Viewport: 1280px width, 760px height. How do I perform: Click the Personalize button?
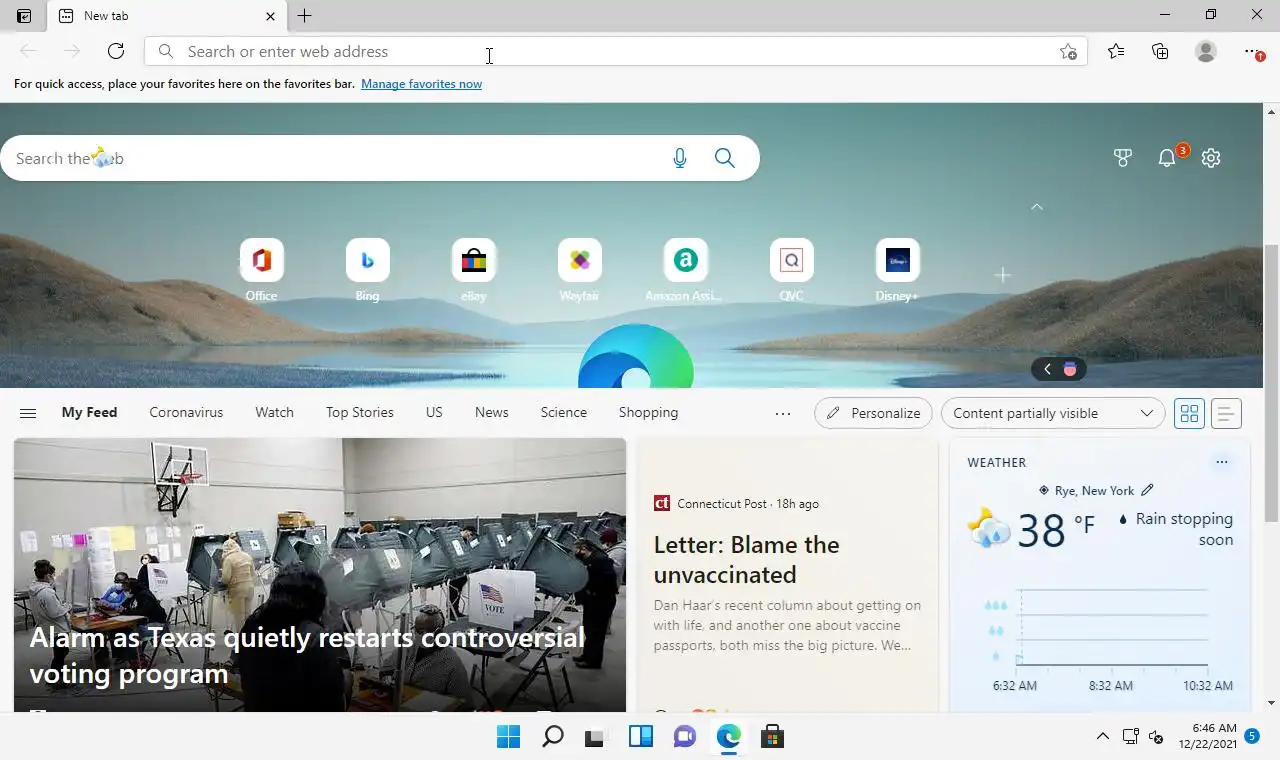pos(874,413)
